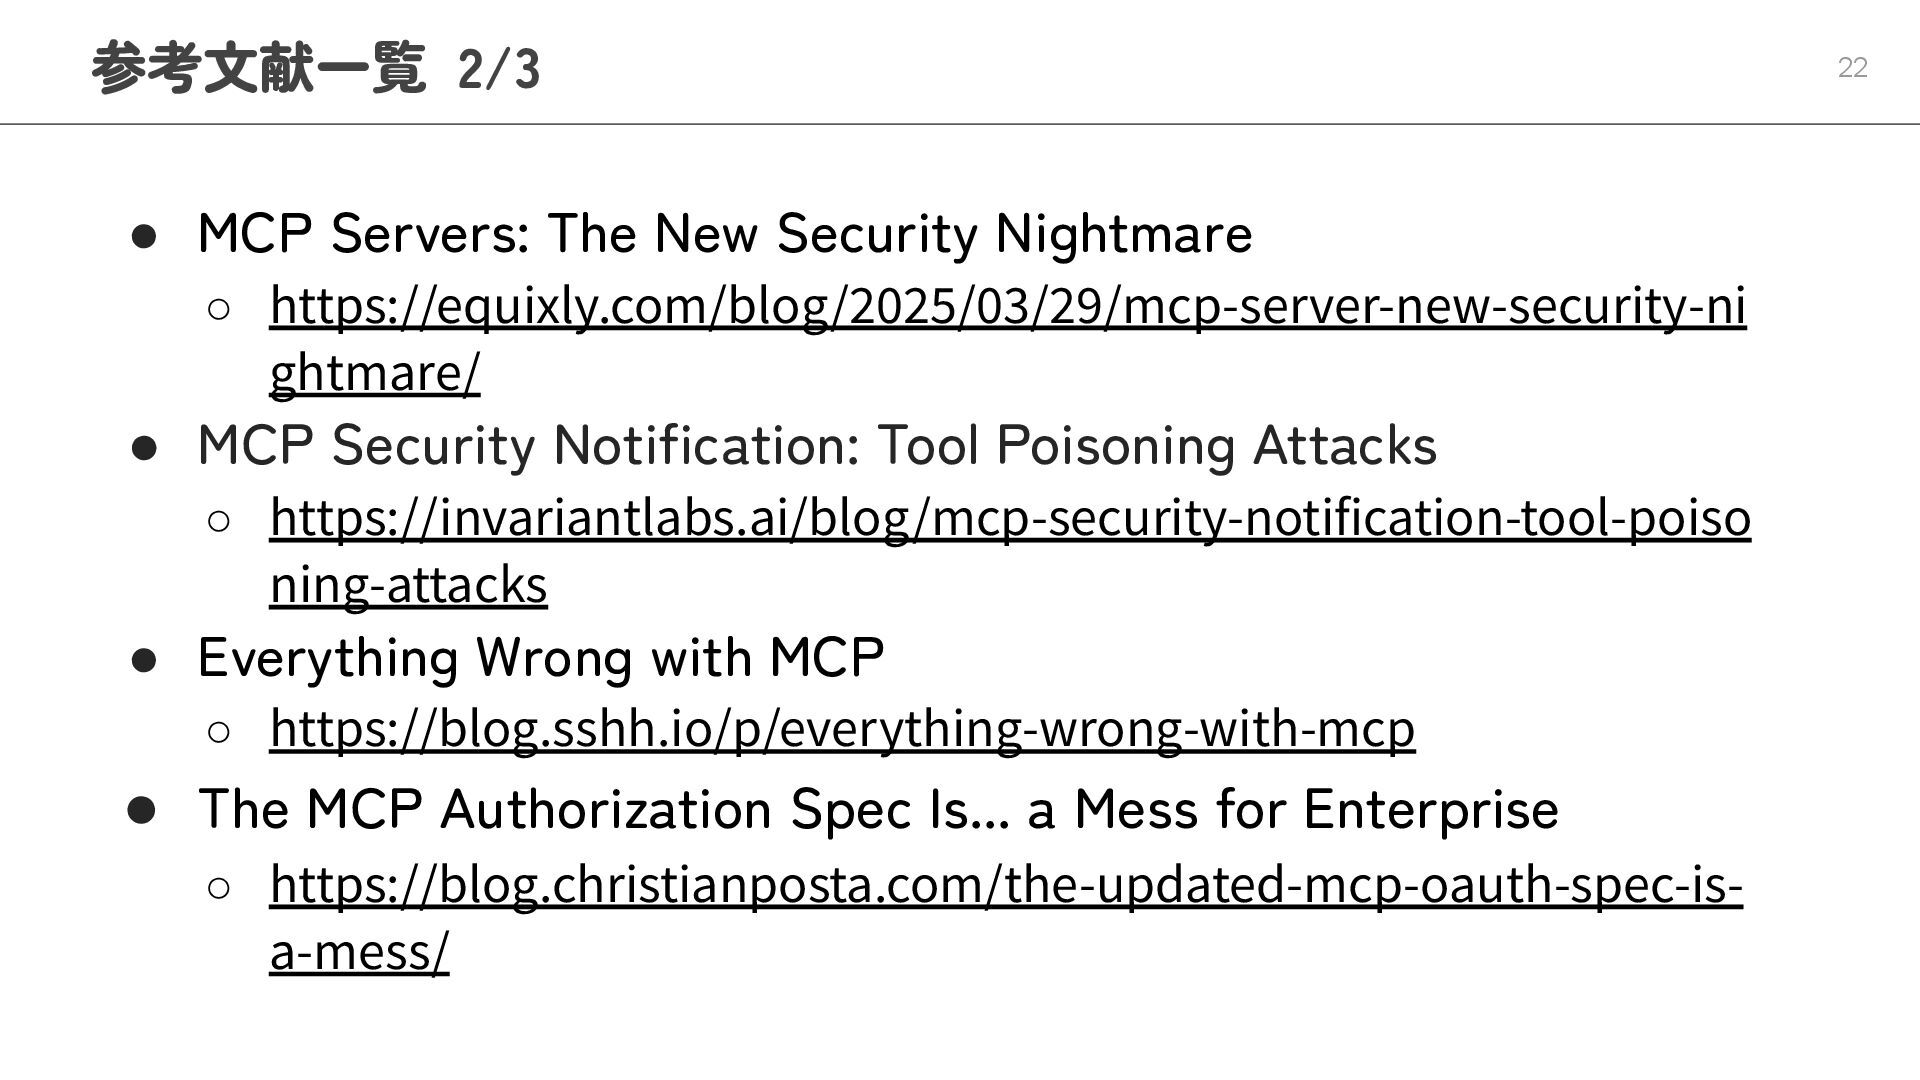
Task: Click the hollow bullet before the equixly link
Action: pyautogui.click(x=219, y=309)
